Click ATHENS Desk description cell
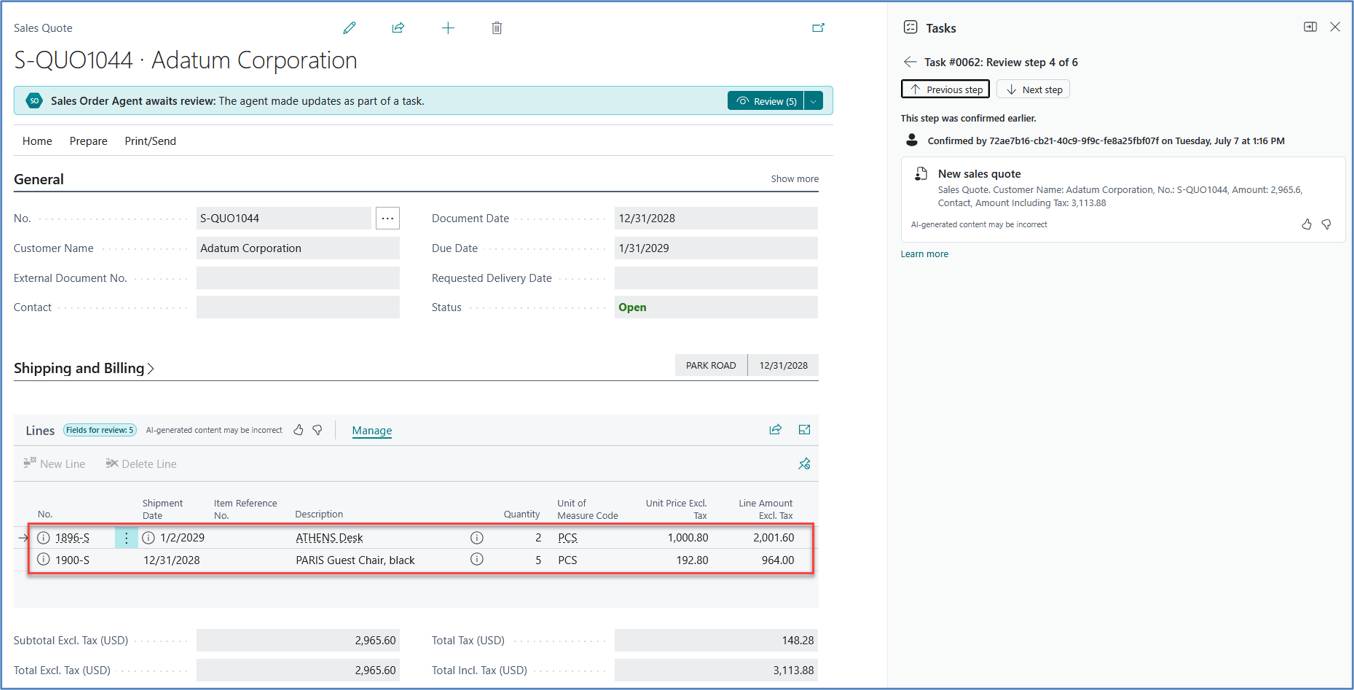This screenshot has height=690, width=1354. pyautogui.click(x=329, y=538)
